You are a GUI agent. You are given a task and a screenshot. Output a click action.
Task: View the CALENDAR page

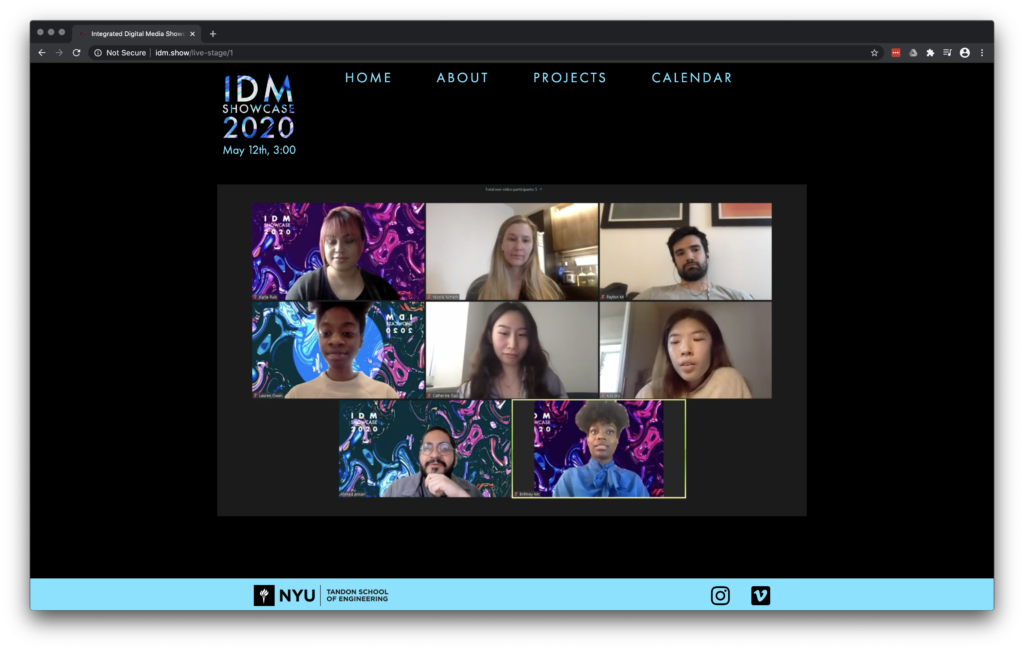pyautogui.click(x=691, y=78)
